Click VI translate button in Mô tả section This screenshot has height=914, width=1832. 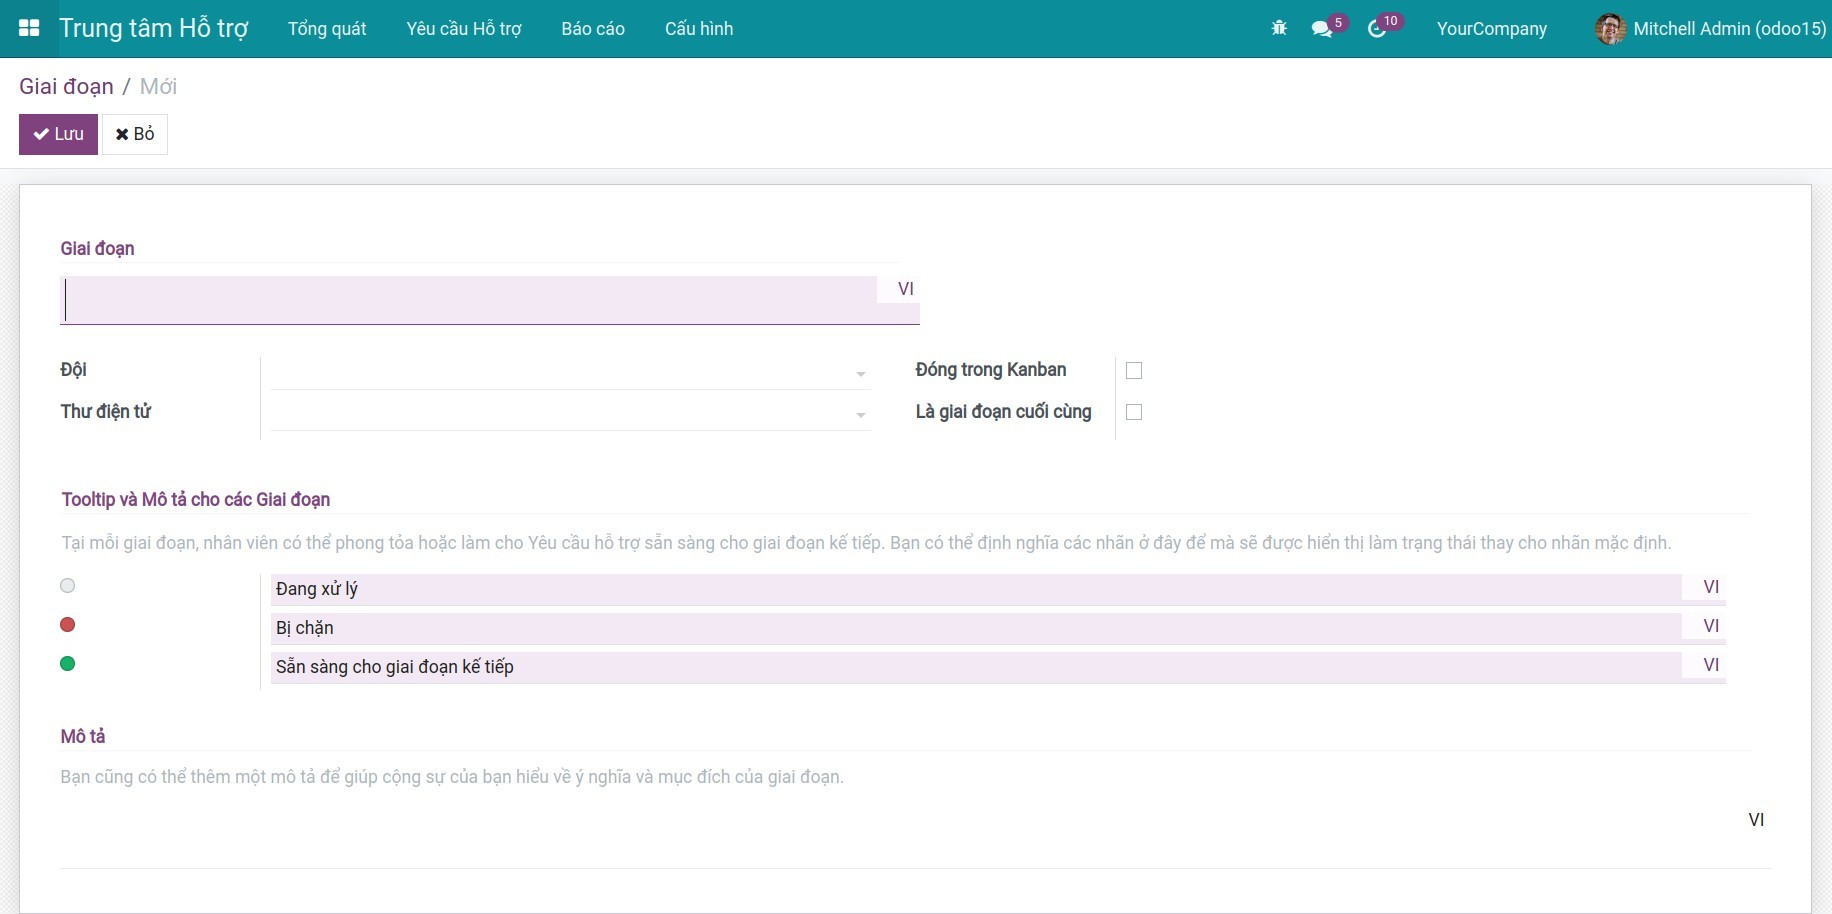[x=1755, y=820]
